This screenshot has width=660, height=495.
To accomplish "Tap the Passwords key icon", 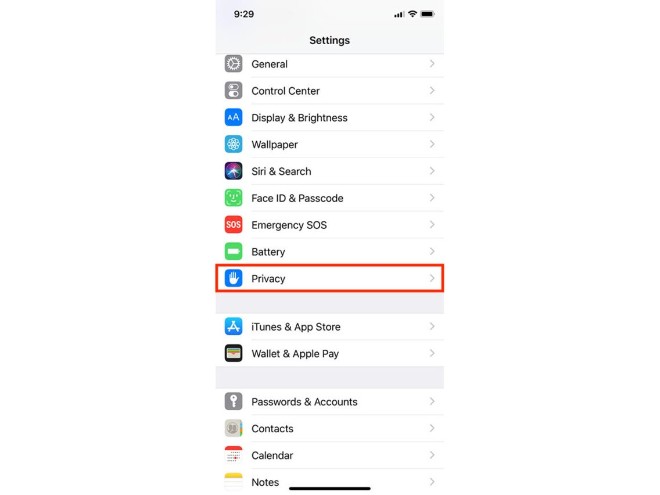I will (x=233, y=402).
